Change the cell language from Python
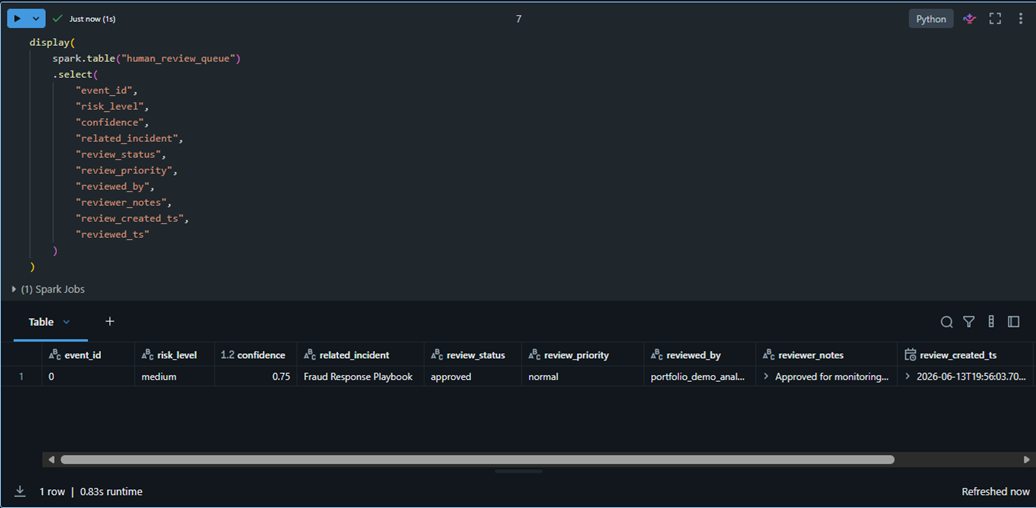The width and height of the screenshot is (1036, 508). (931, 18)
